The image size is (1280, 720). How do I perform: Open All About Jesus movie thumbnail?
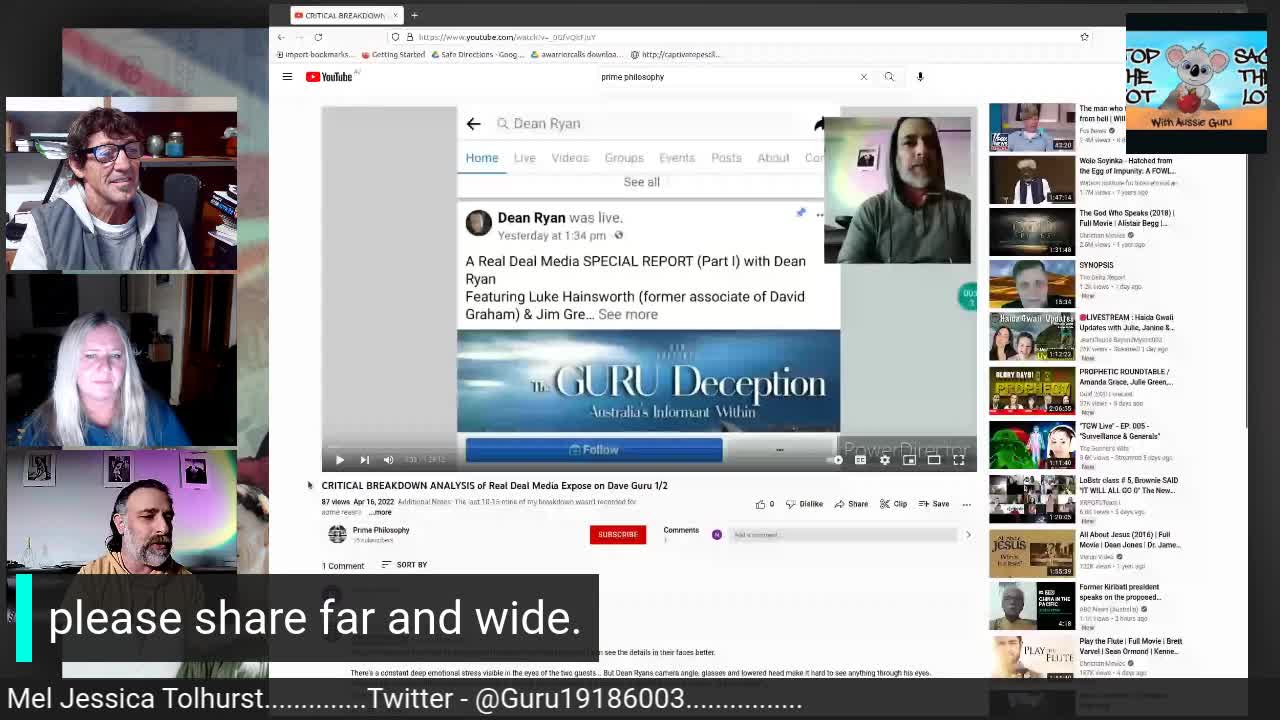(1032, 553)
